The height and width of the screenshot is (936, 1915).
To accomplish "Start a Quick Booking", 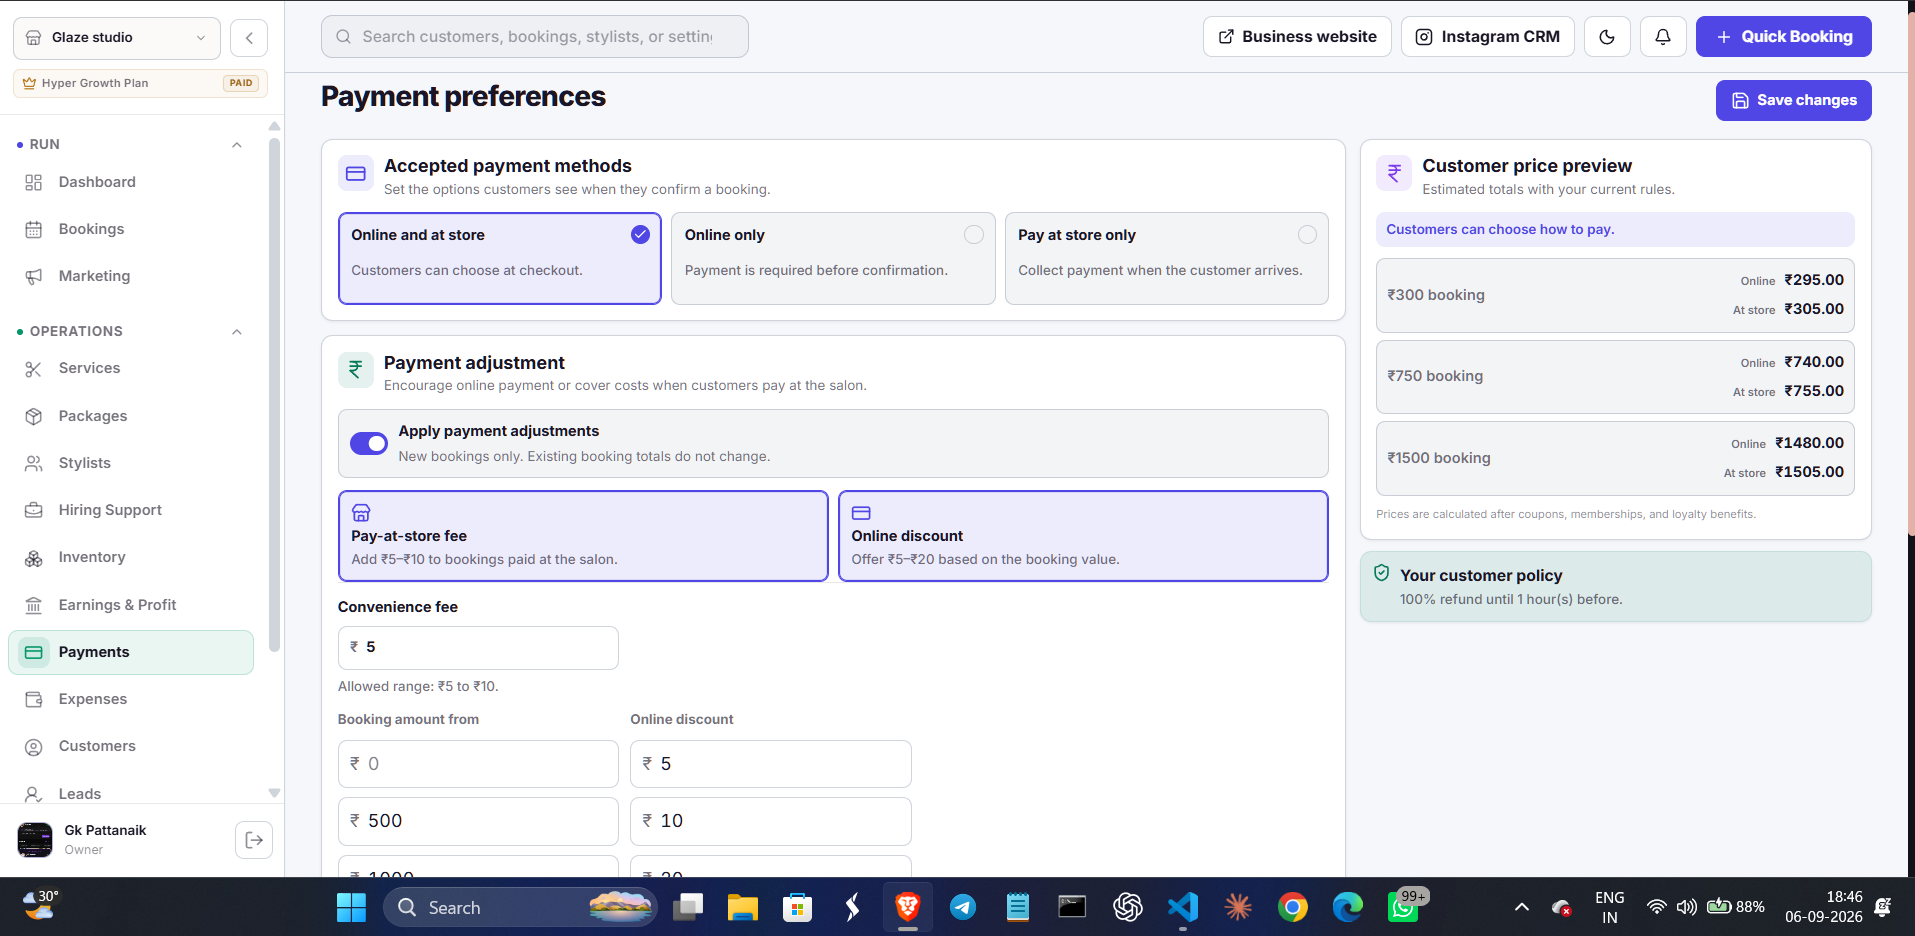I will click(x=1783, y=37).
